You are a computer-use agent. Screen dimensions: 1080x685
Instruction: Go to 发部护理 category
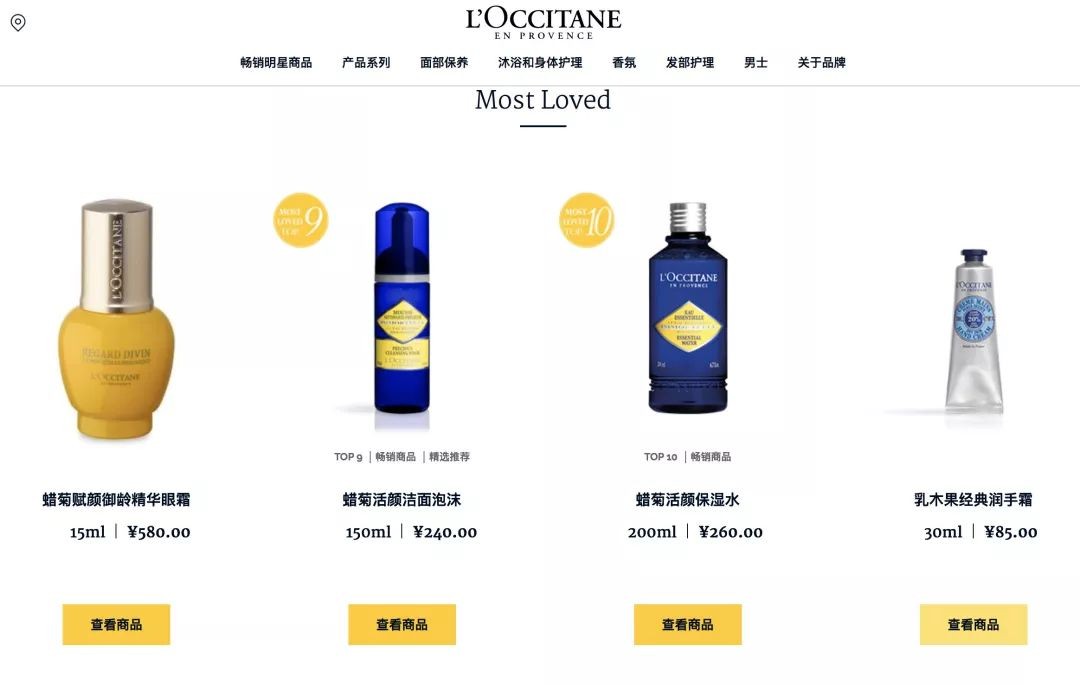click(x=689, y=63)
